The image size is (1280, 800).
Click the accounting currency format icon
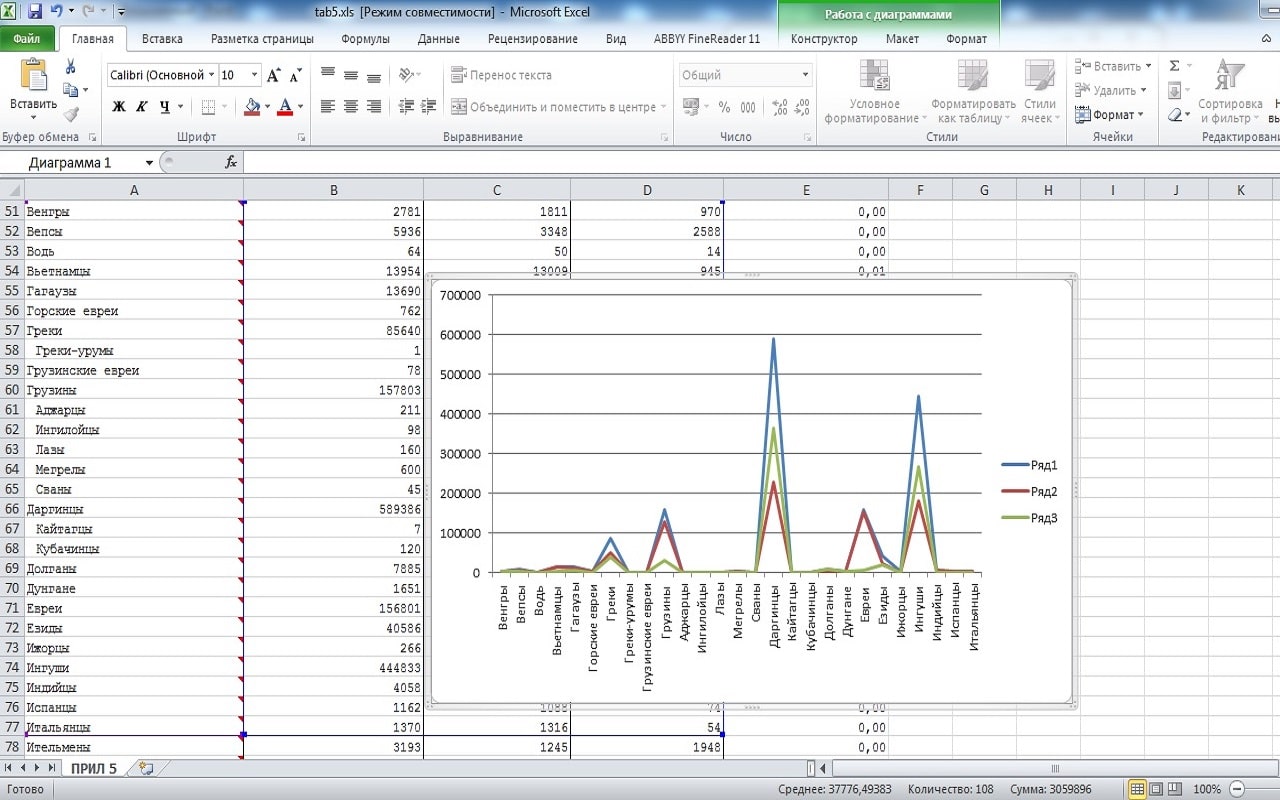pyautogui.click(x=690, y=107)
